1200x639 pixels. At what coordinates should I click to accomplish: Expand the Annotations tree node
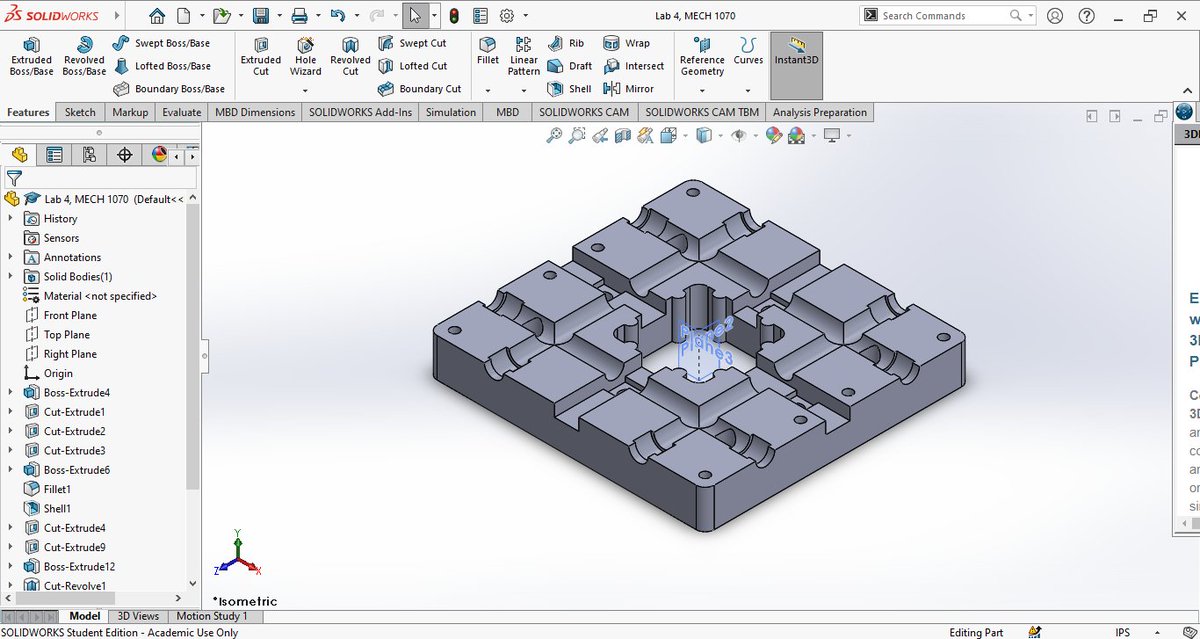(x=11, y=257)
